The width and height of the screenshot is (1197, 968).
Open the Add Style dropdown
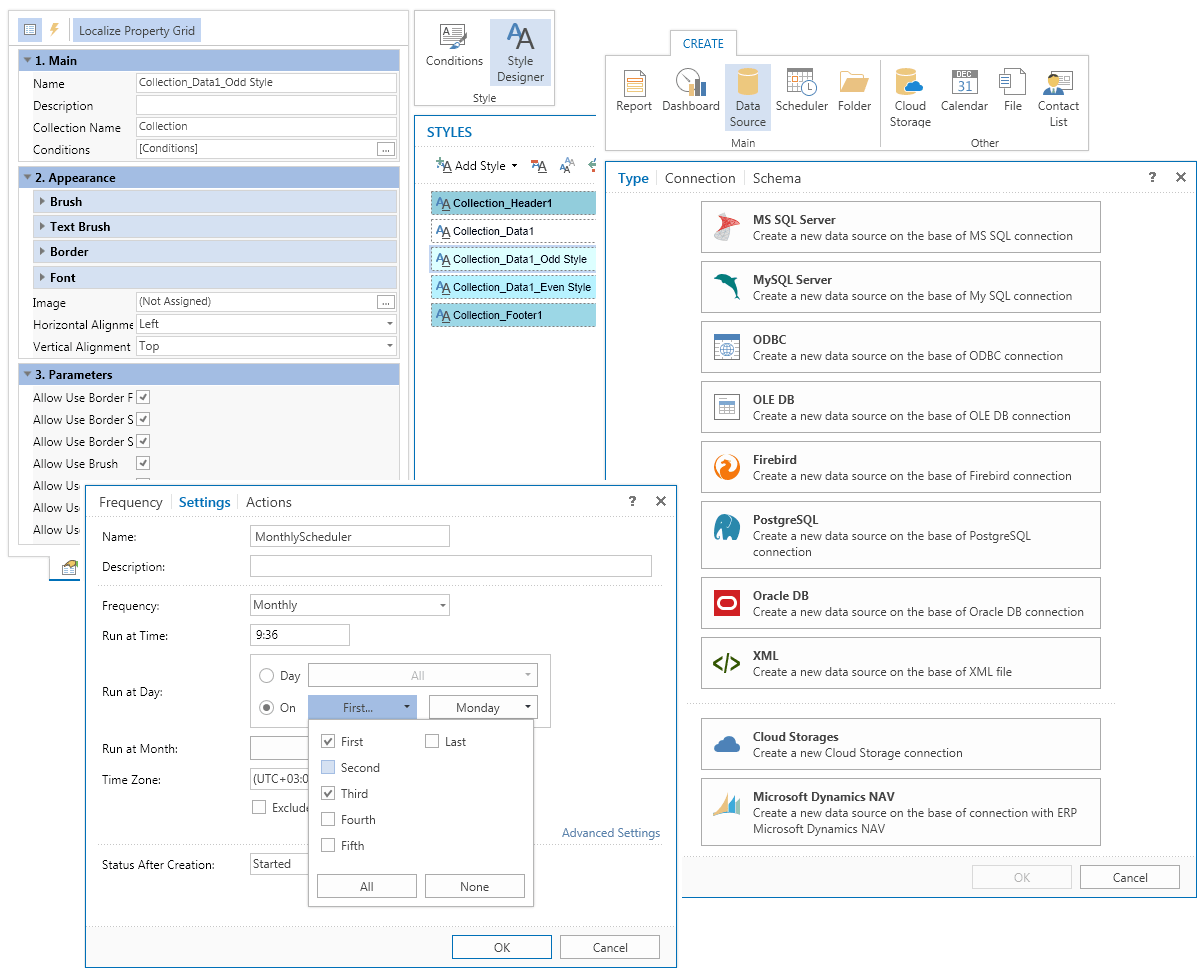click(476, 166)
